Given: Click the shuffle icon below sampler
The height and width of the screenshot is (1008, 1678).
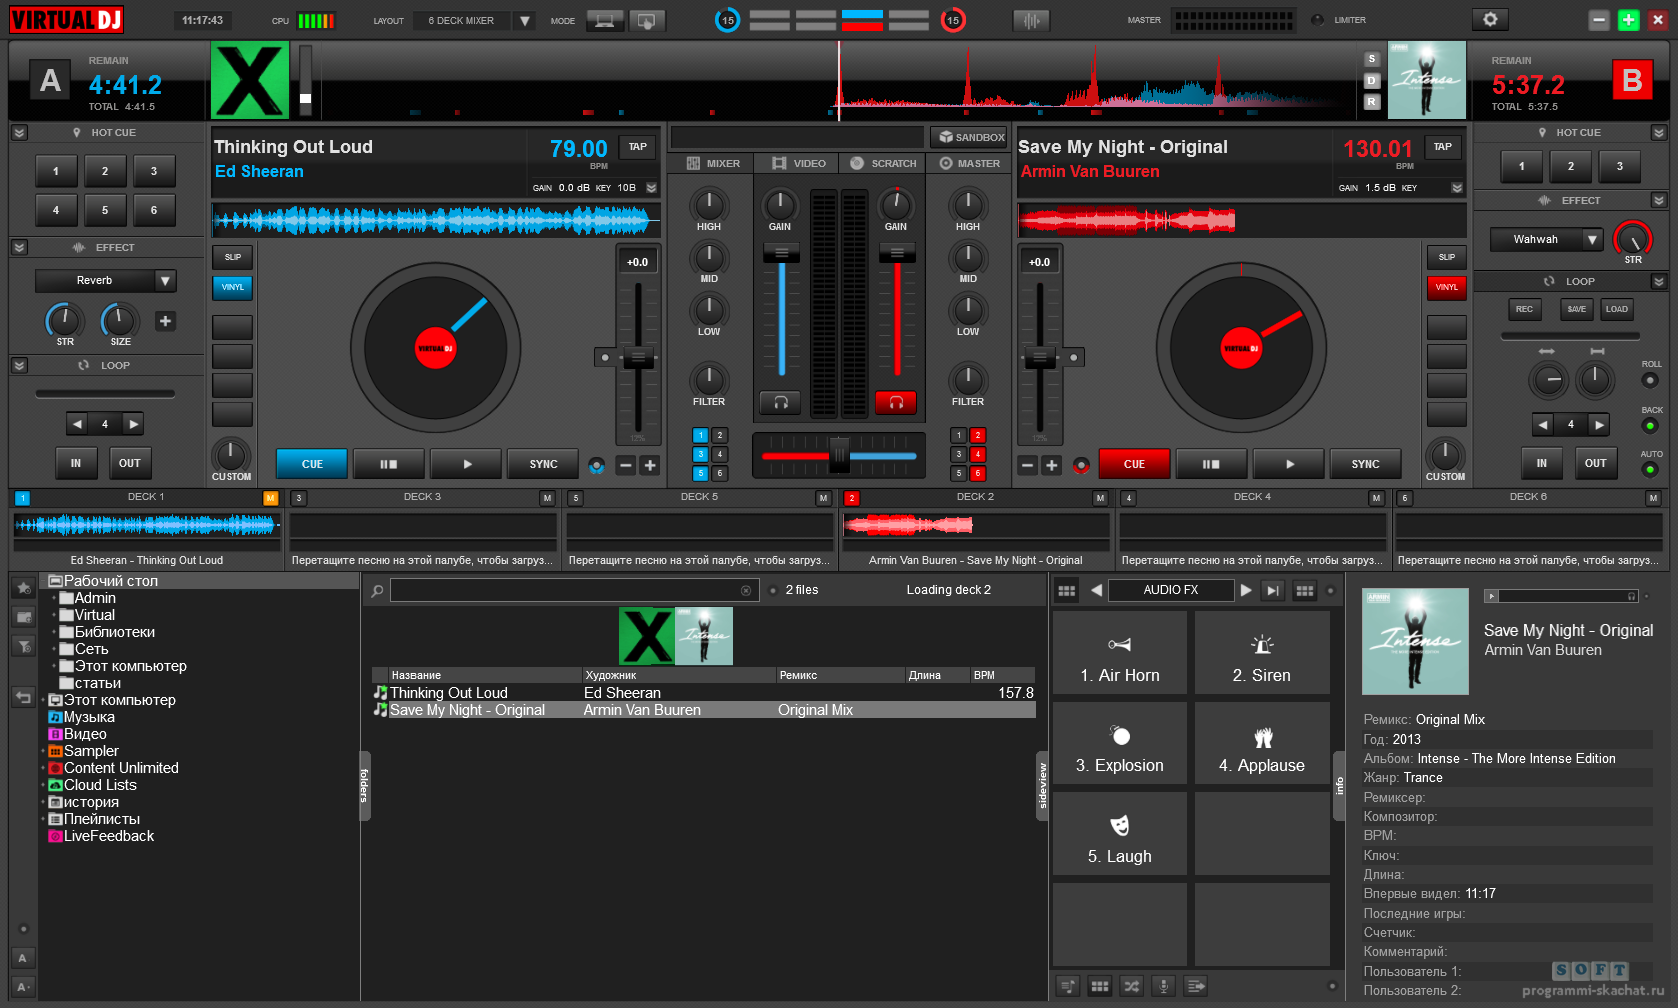Looking at the screenshot, I should click(x=1131, y=986).
